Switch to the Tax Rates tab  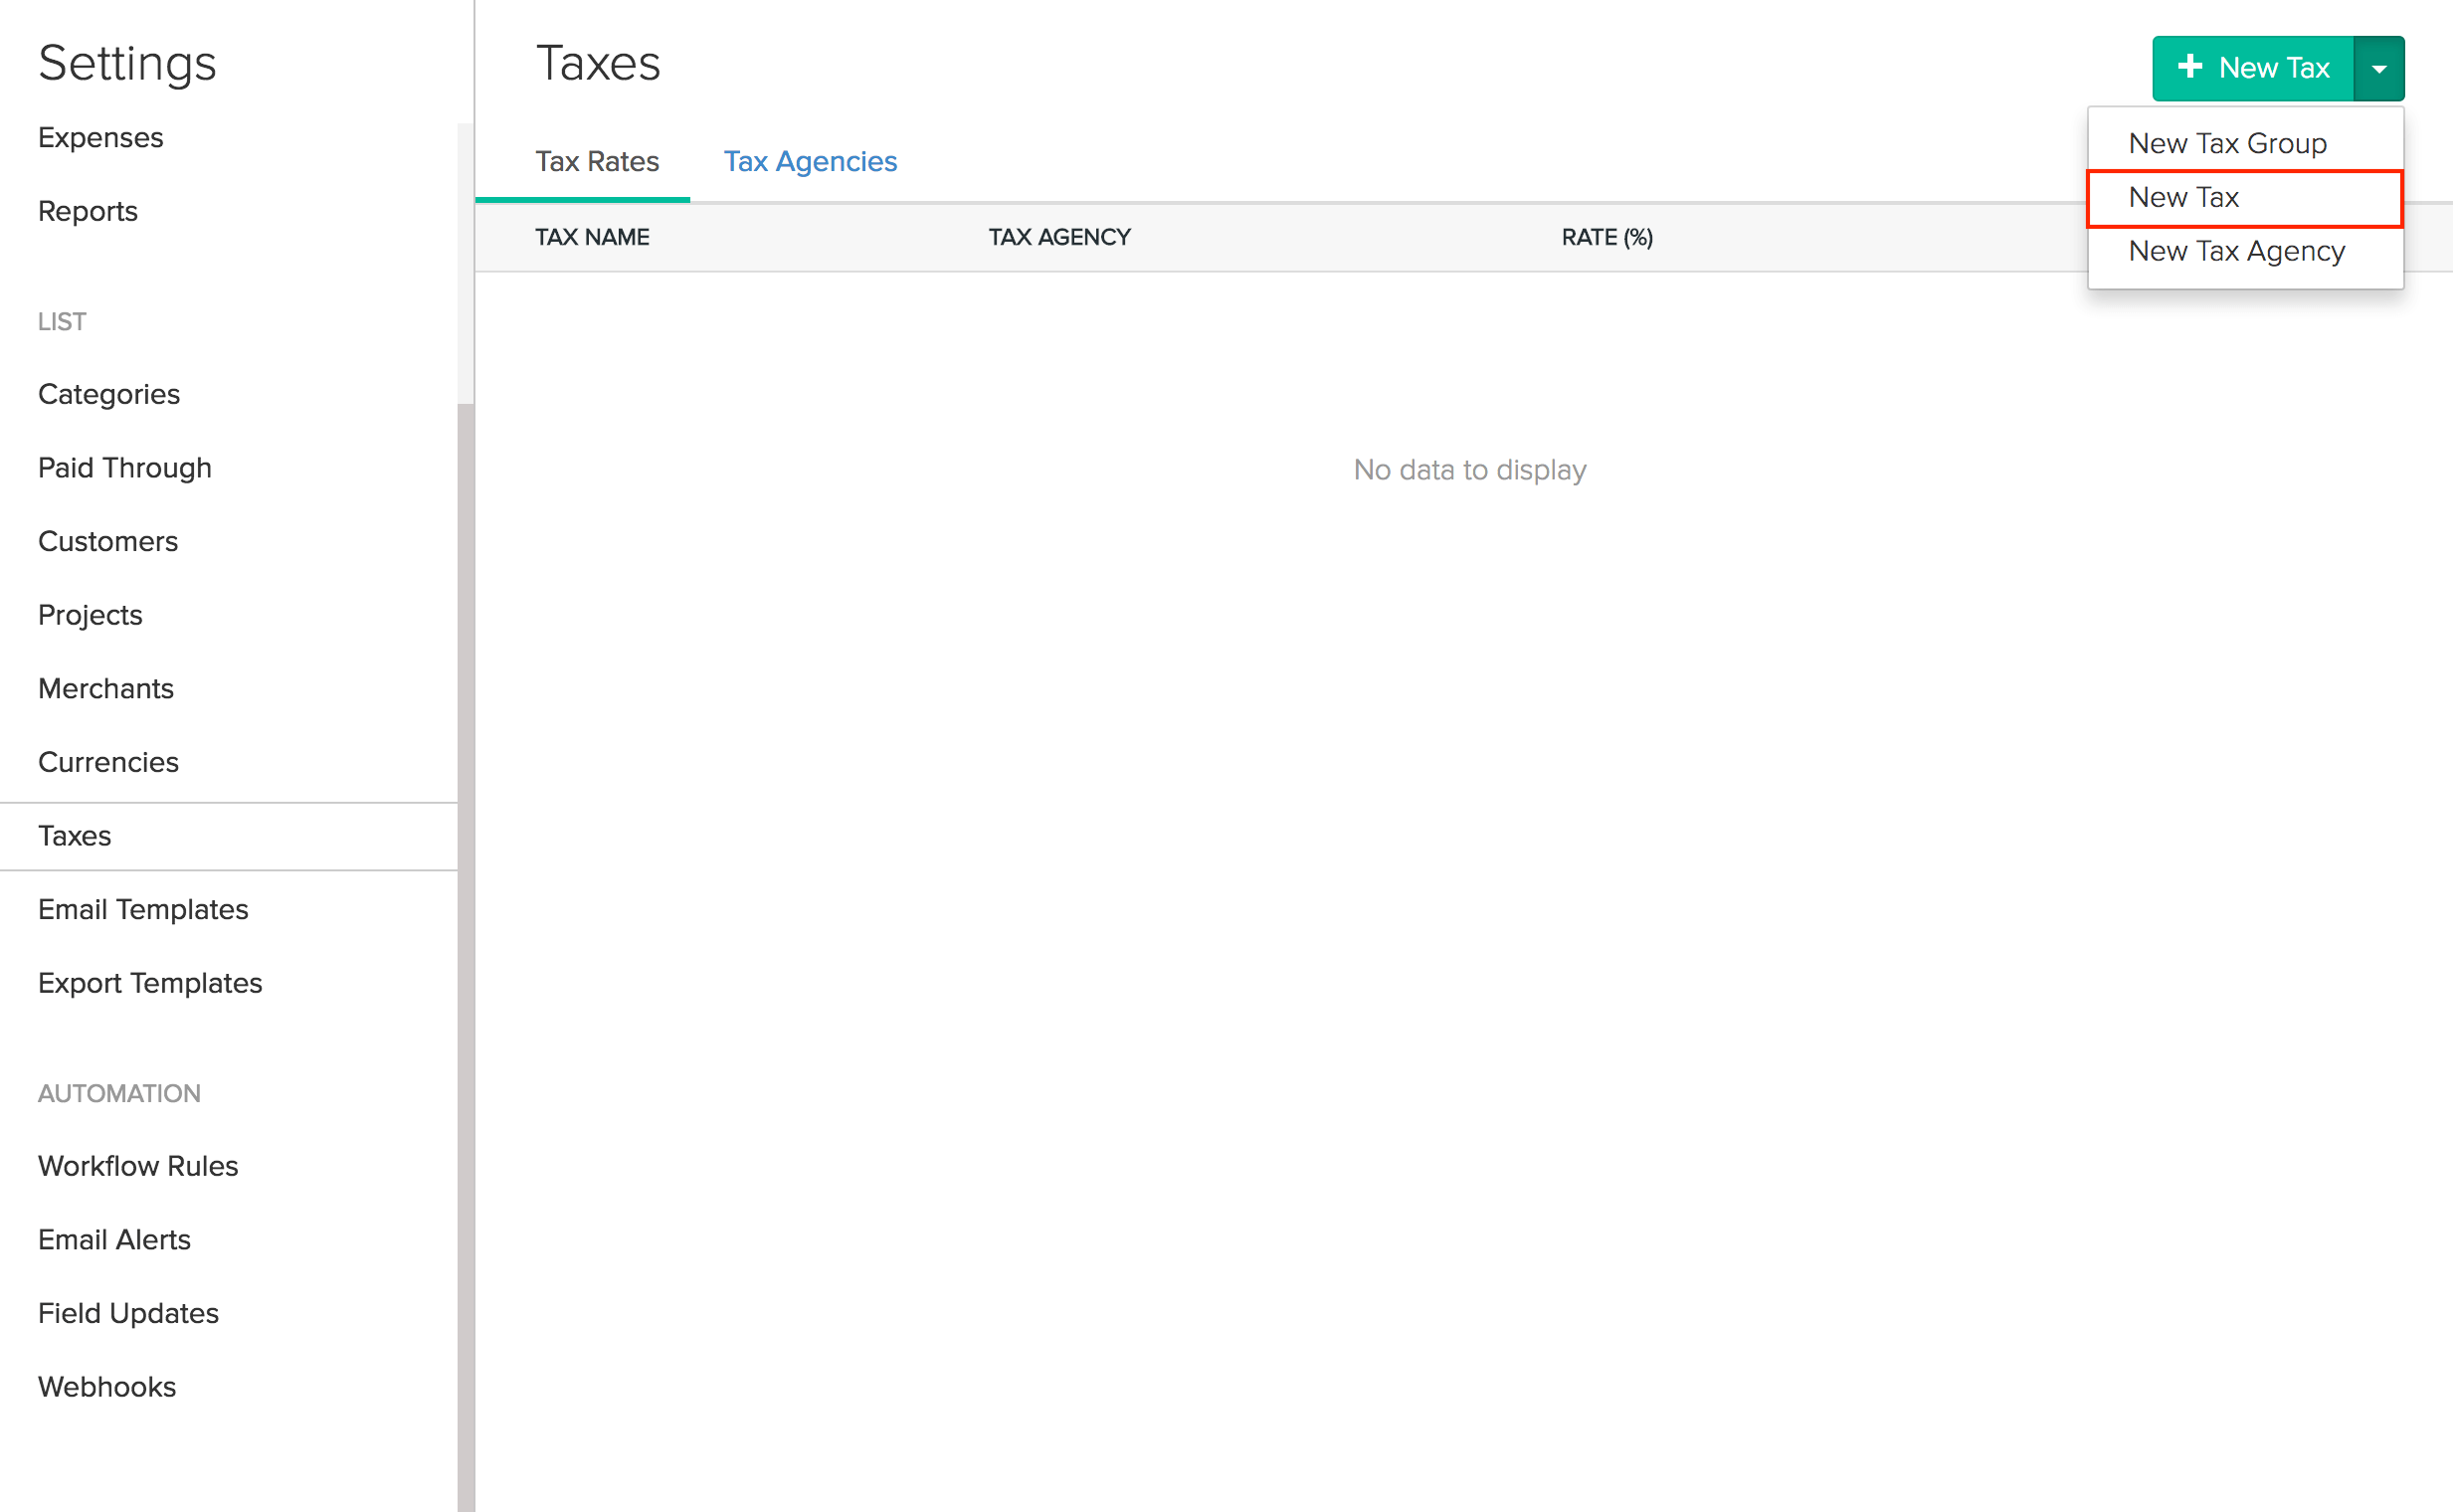pyautogui.click(x=597, y=161)
